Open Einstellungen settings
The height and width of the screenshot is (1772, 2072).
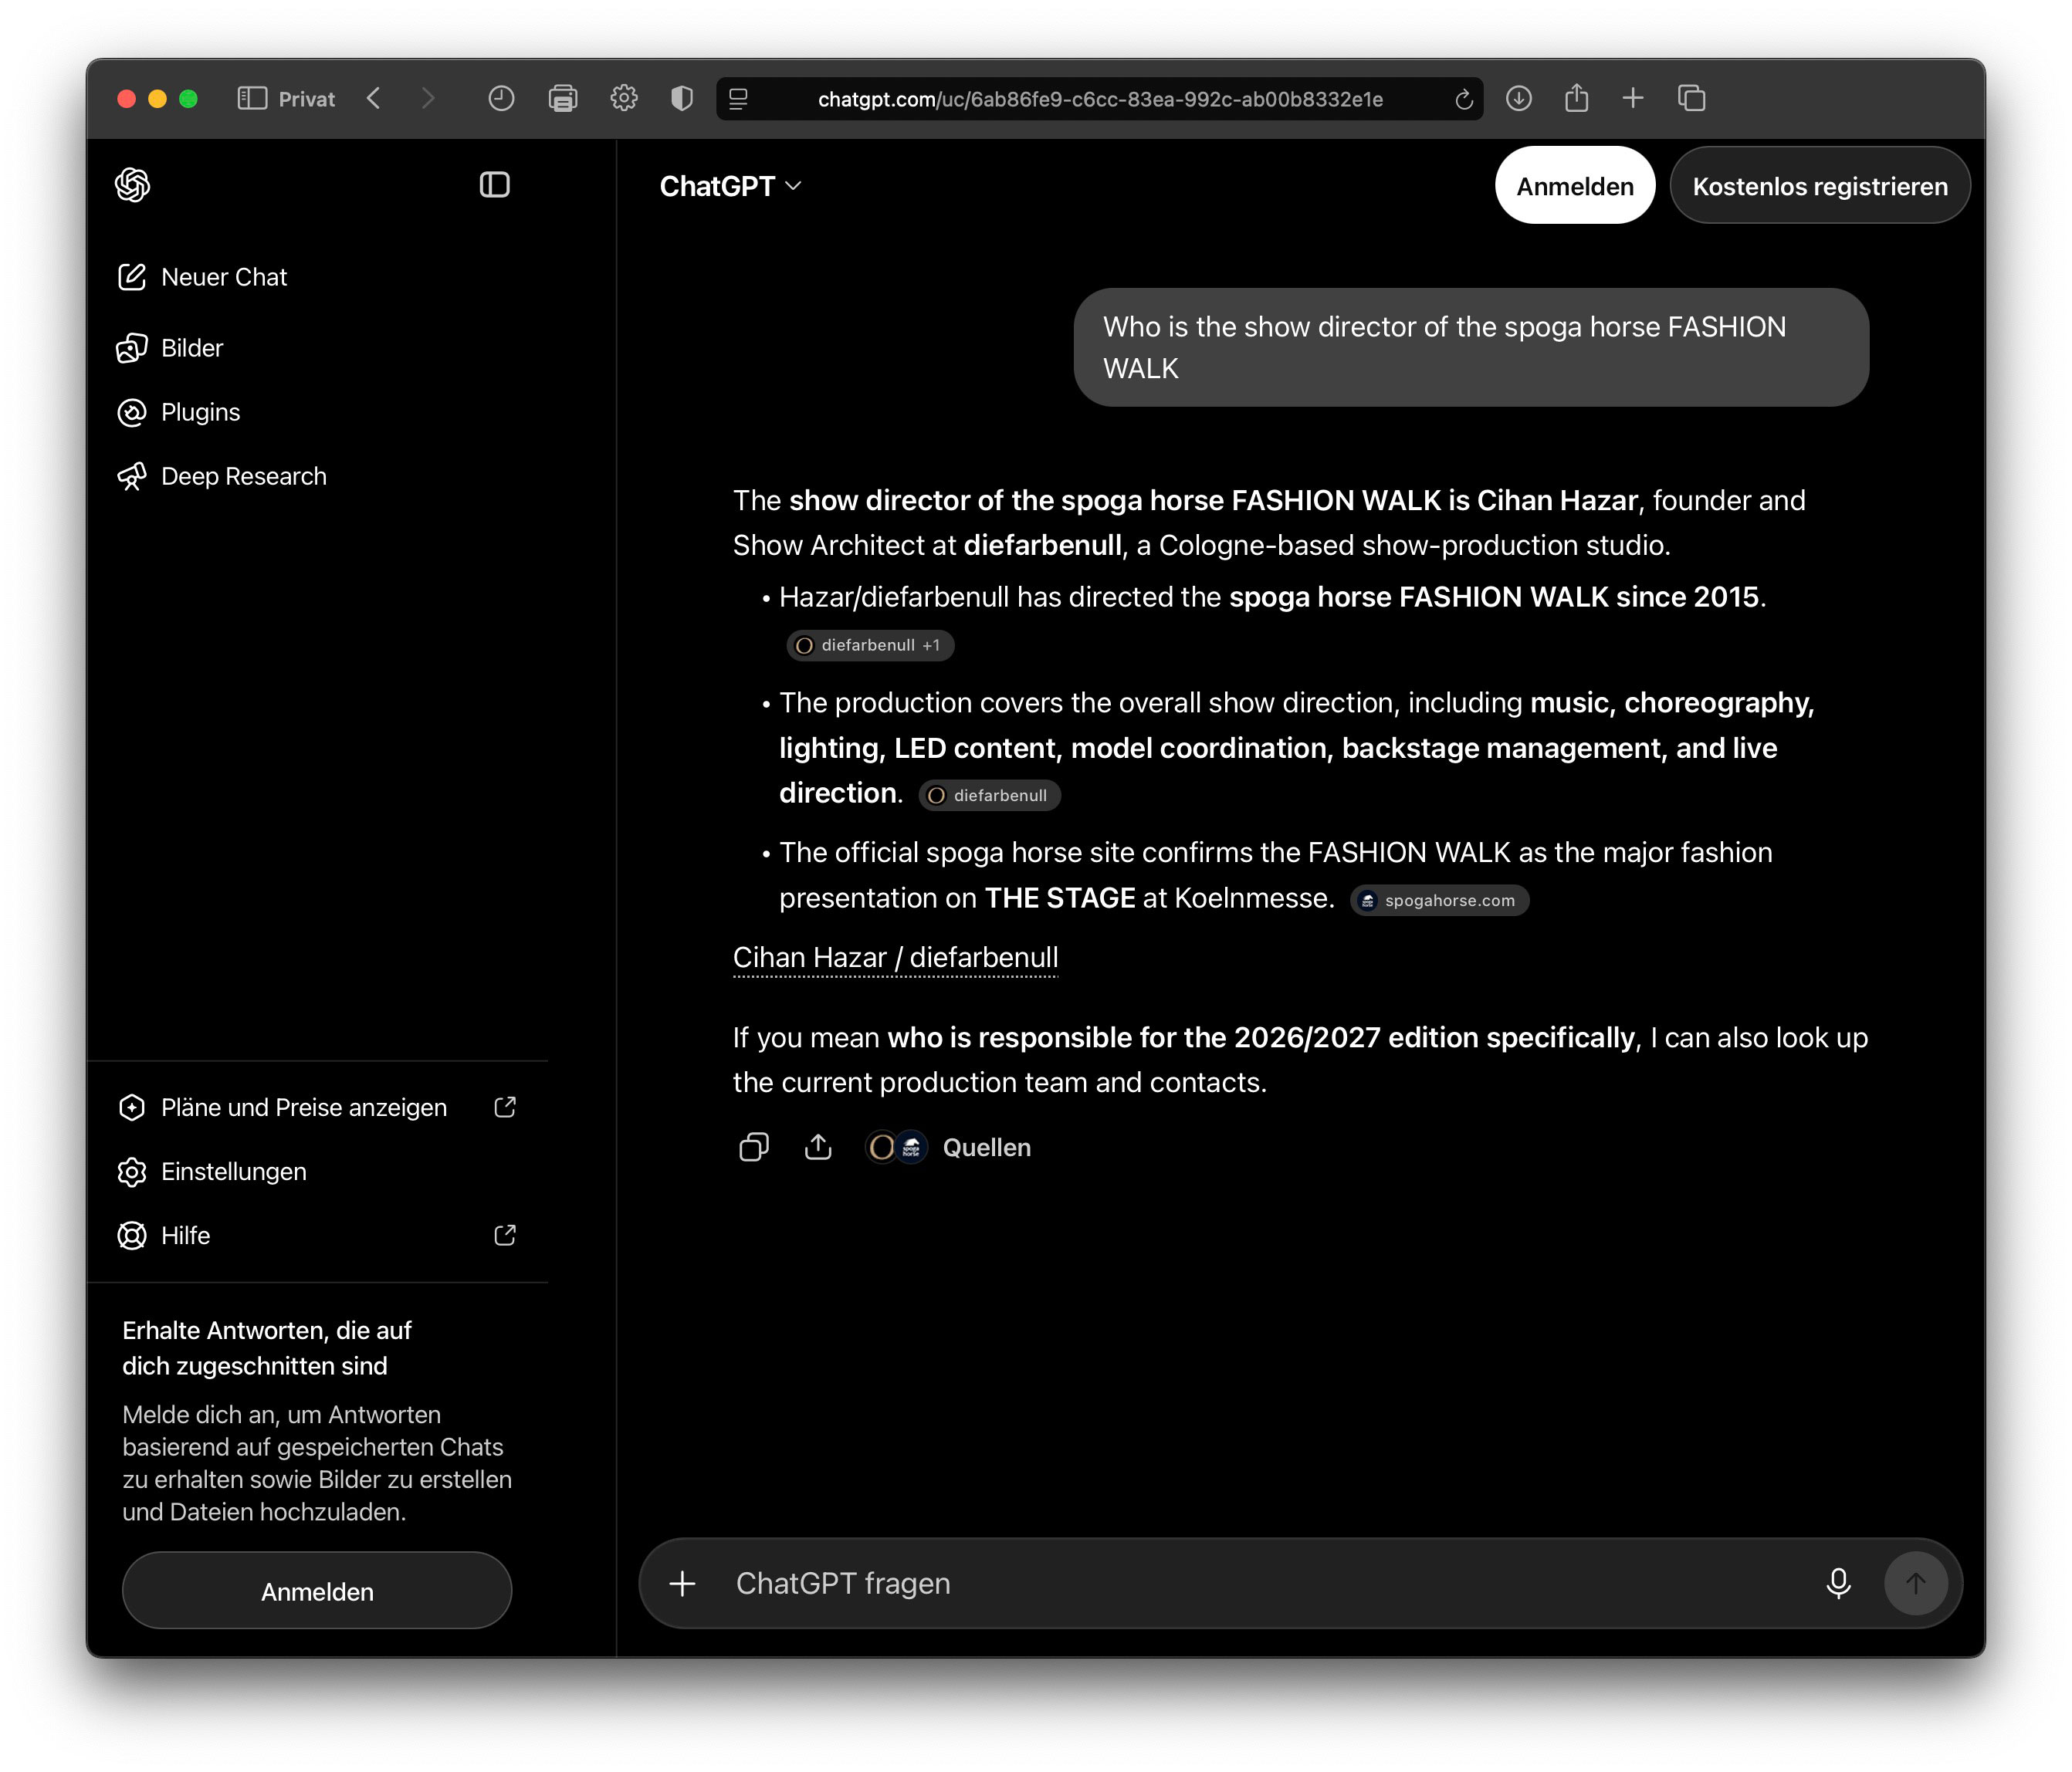point(212,1171)
